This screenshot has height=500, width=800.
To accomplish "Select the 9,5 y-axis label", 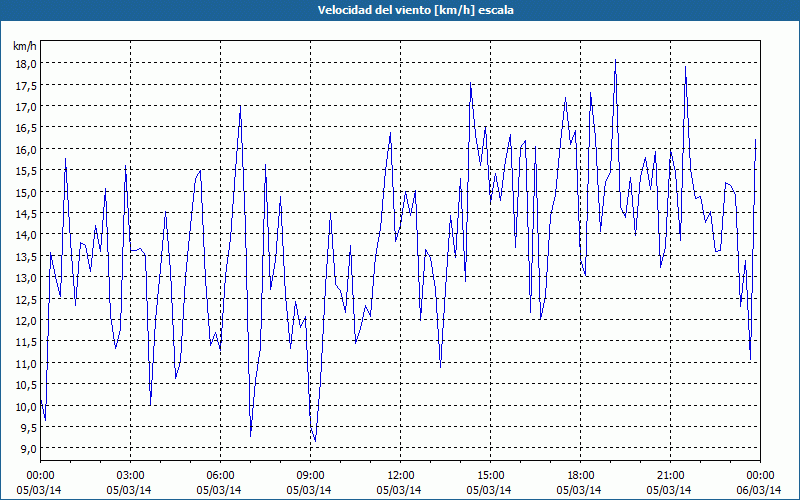I will tap(29, 428).
